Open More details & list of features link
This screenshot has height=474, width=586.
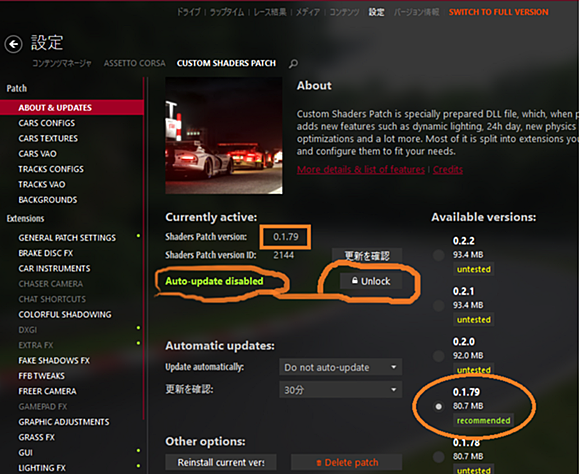click(361, 170)
